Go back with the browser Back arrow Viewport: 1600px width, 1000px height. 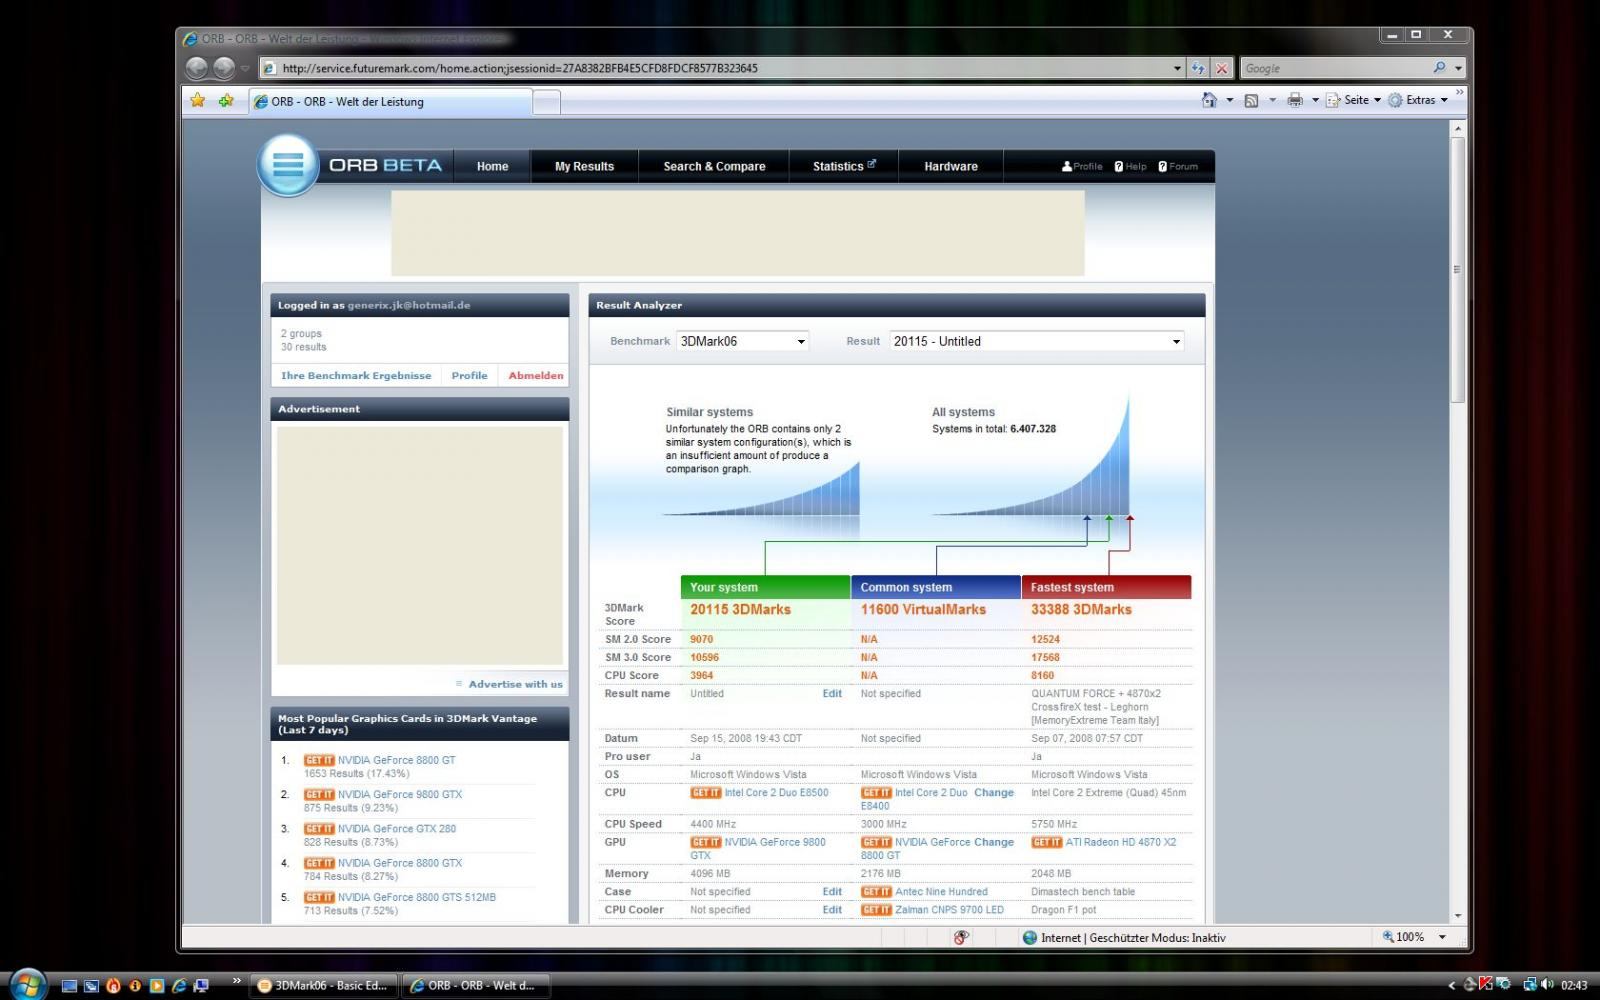[197, 68]
